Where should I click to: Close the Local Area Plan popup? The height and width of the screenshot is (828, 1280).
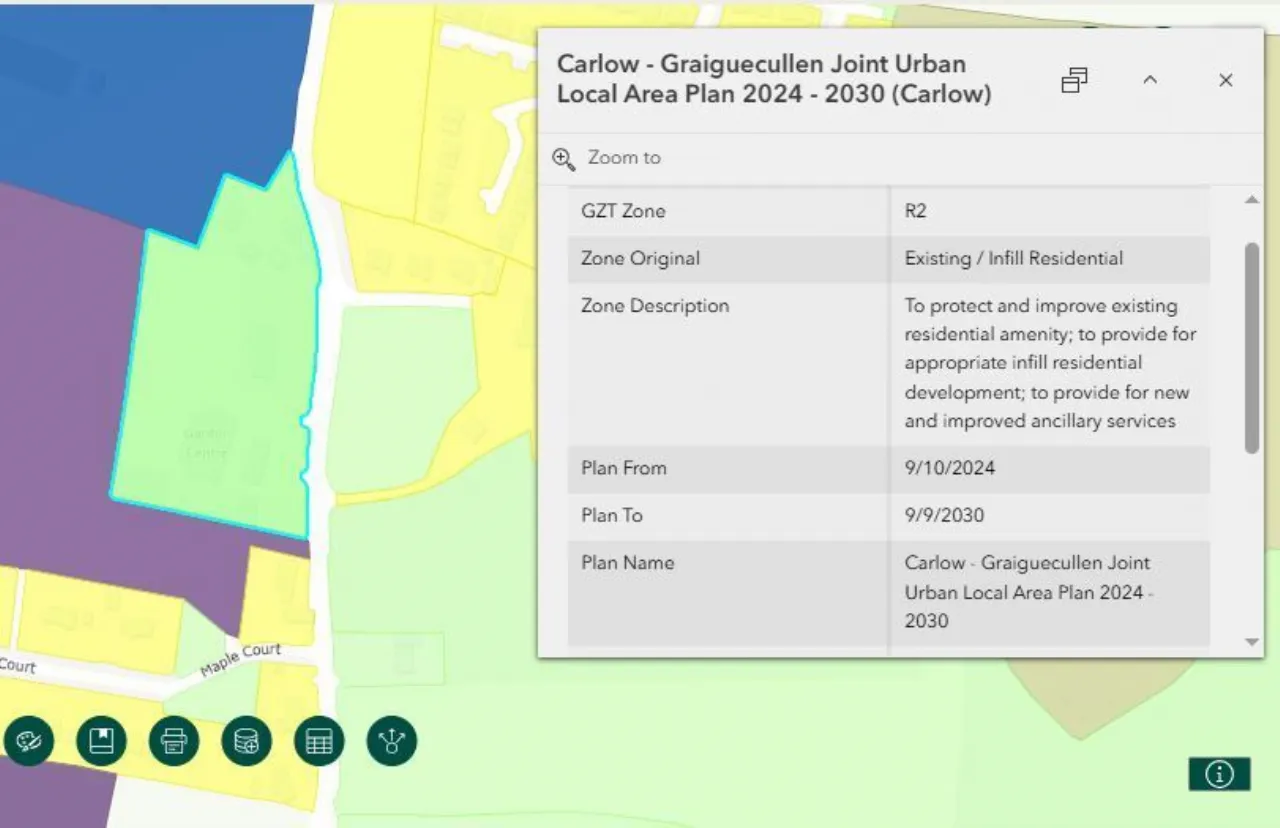pos(1225,80)
